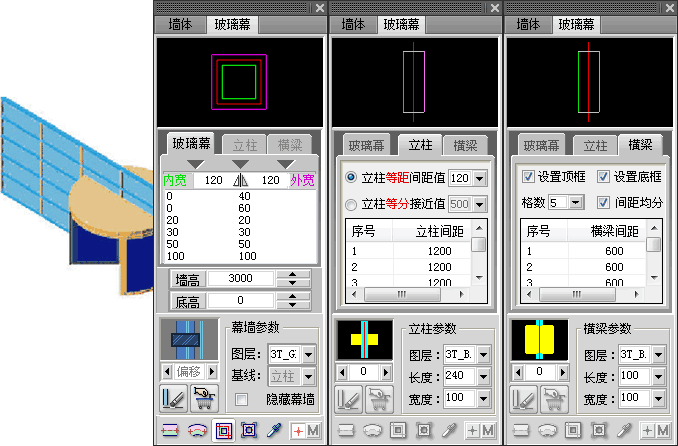This screenshot has width=678, height=446.
Task: Click the +M button in left panel
Action: click(x=305, y=430)
